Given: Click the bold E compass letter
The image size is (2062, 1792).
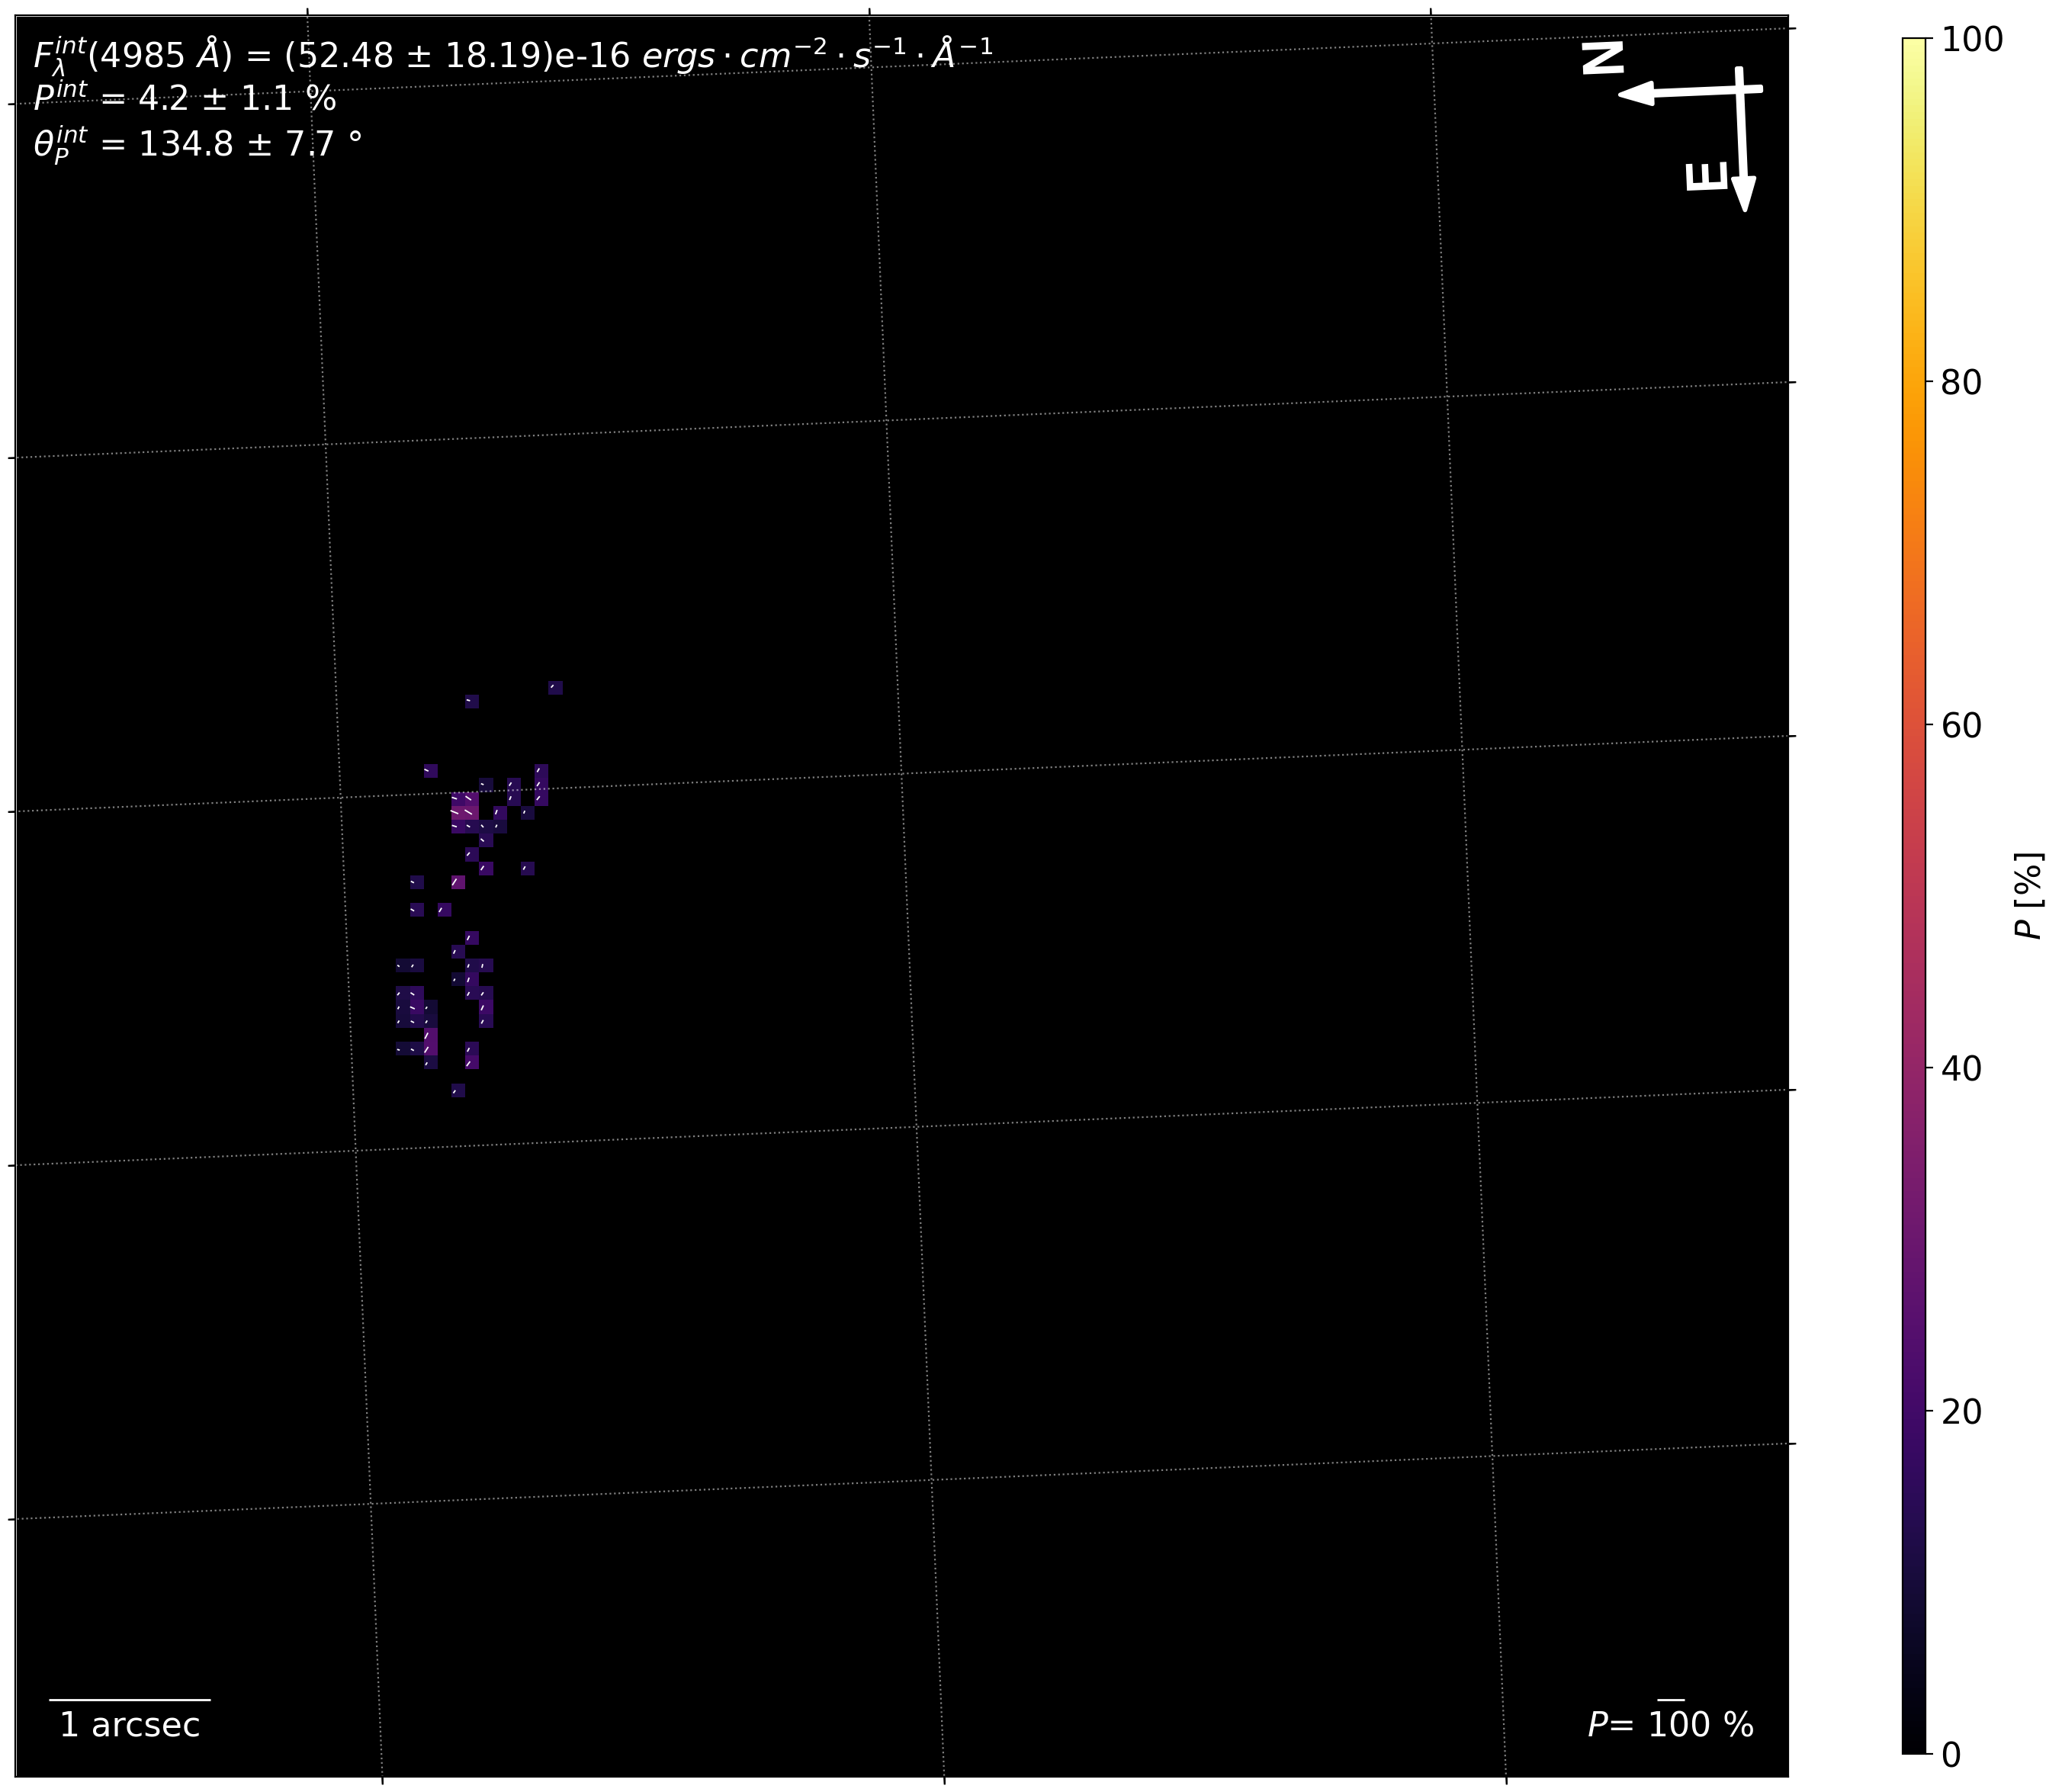Looking at the screenshot, I should 1705,177.
